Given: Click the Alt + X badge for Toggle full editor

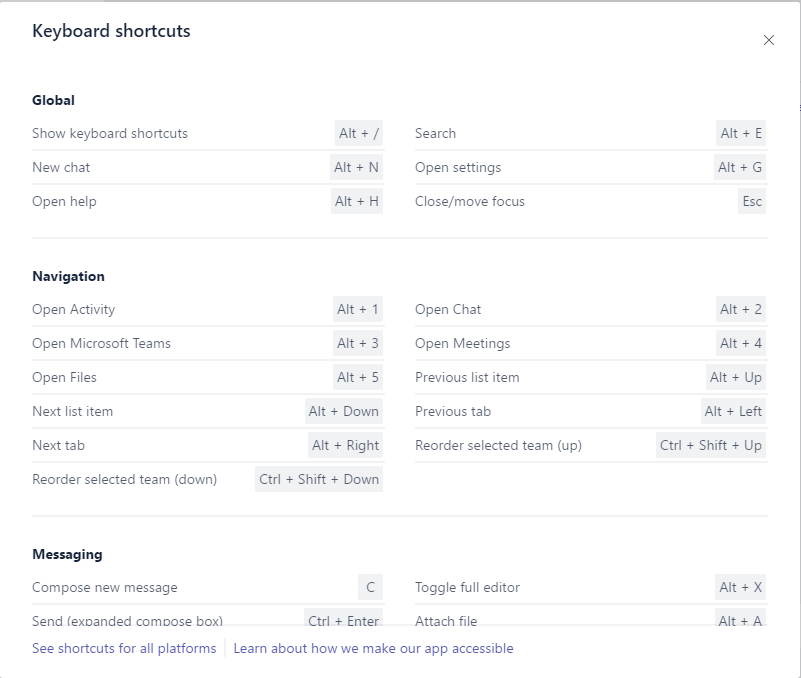Looking at the screenshot, I should click(741, 587).
